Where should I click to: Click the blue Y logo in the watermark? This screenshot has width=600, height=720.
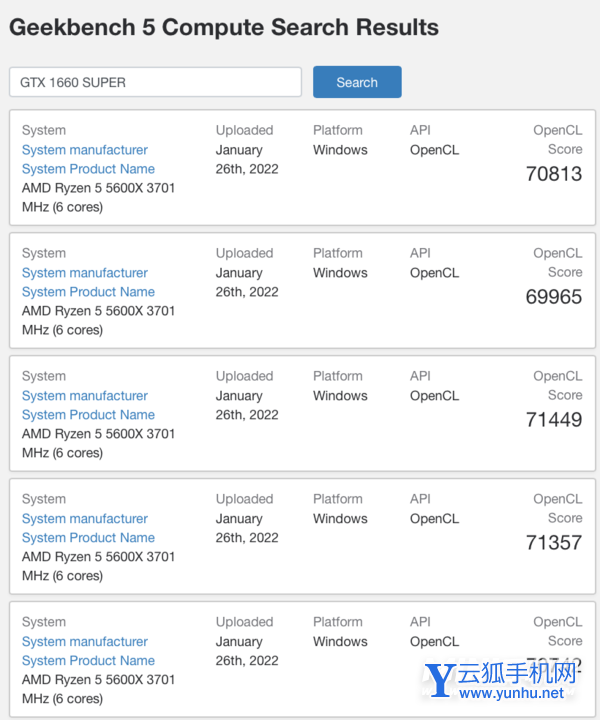point(440,679)
